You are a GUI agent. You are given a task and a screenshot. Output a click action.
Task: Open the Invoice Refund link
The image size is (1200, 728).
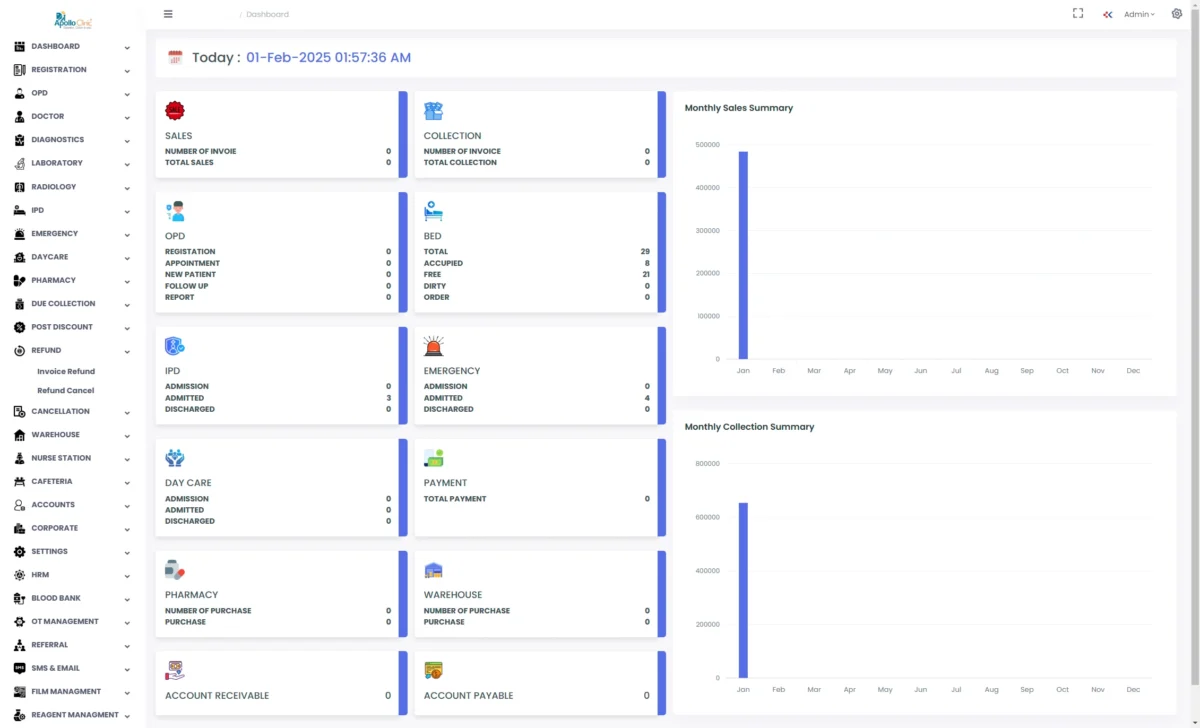(66, 371)
